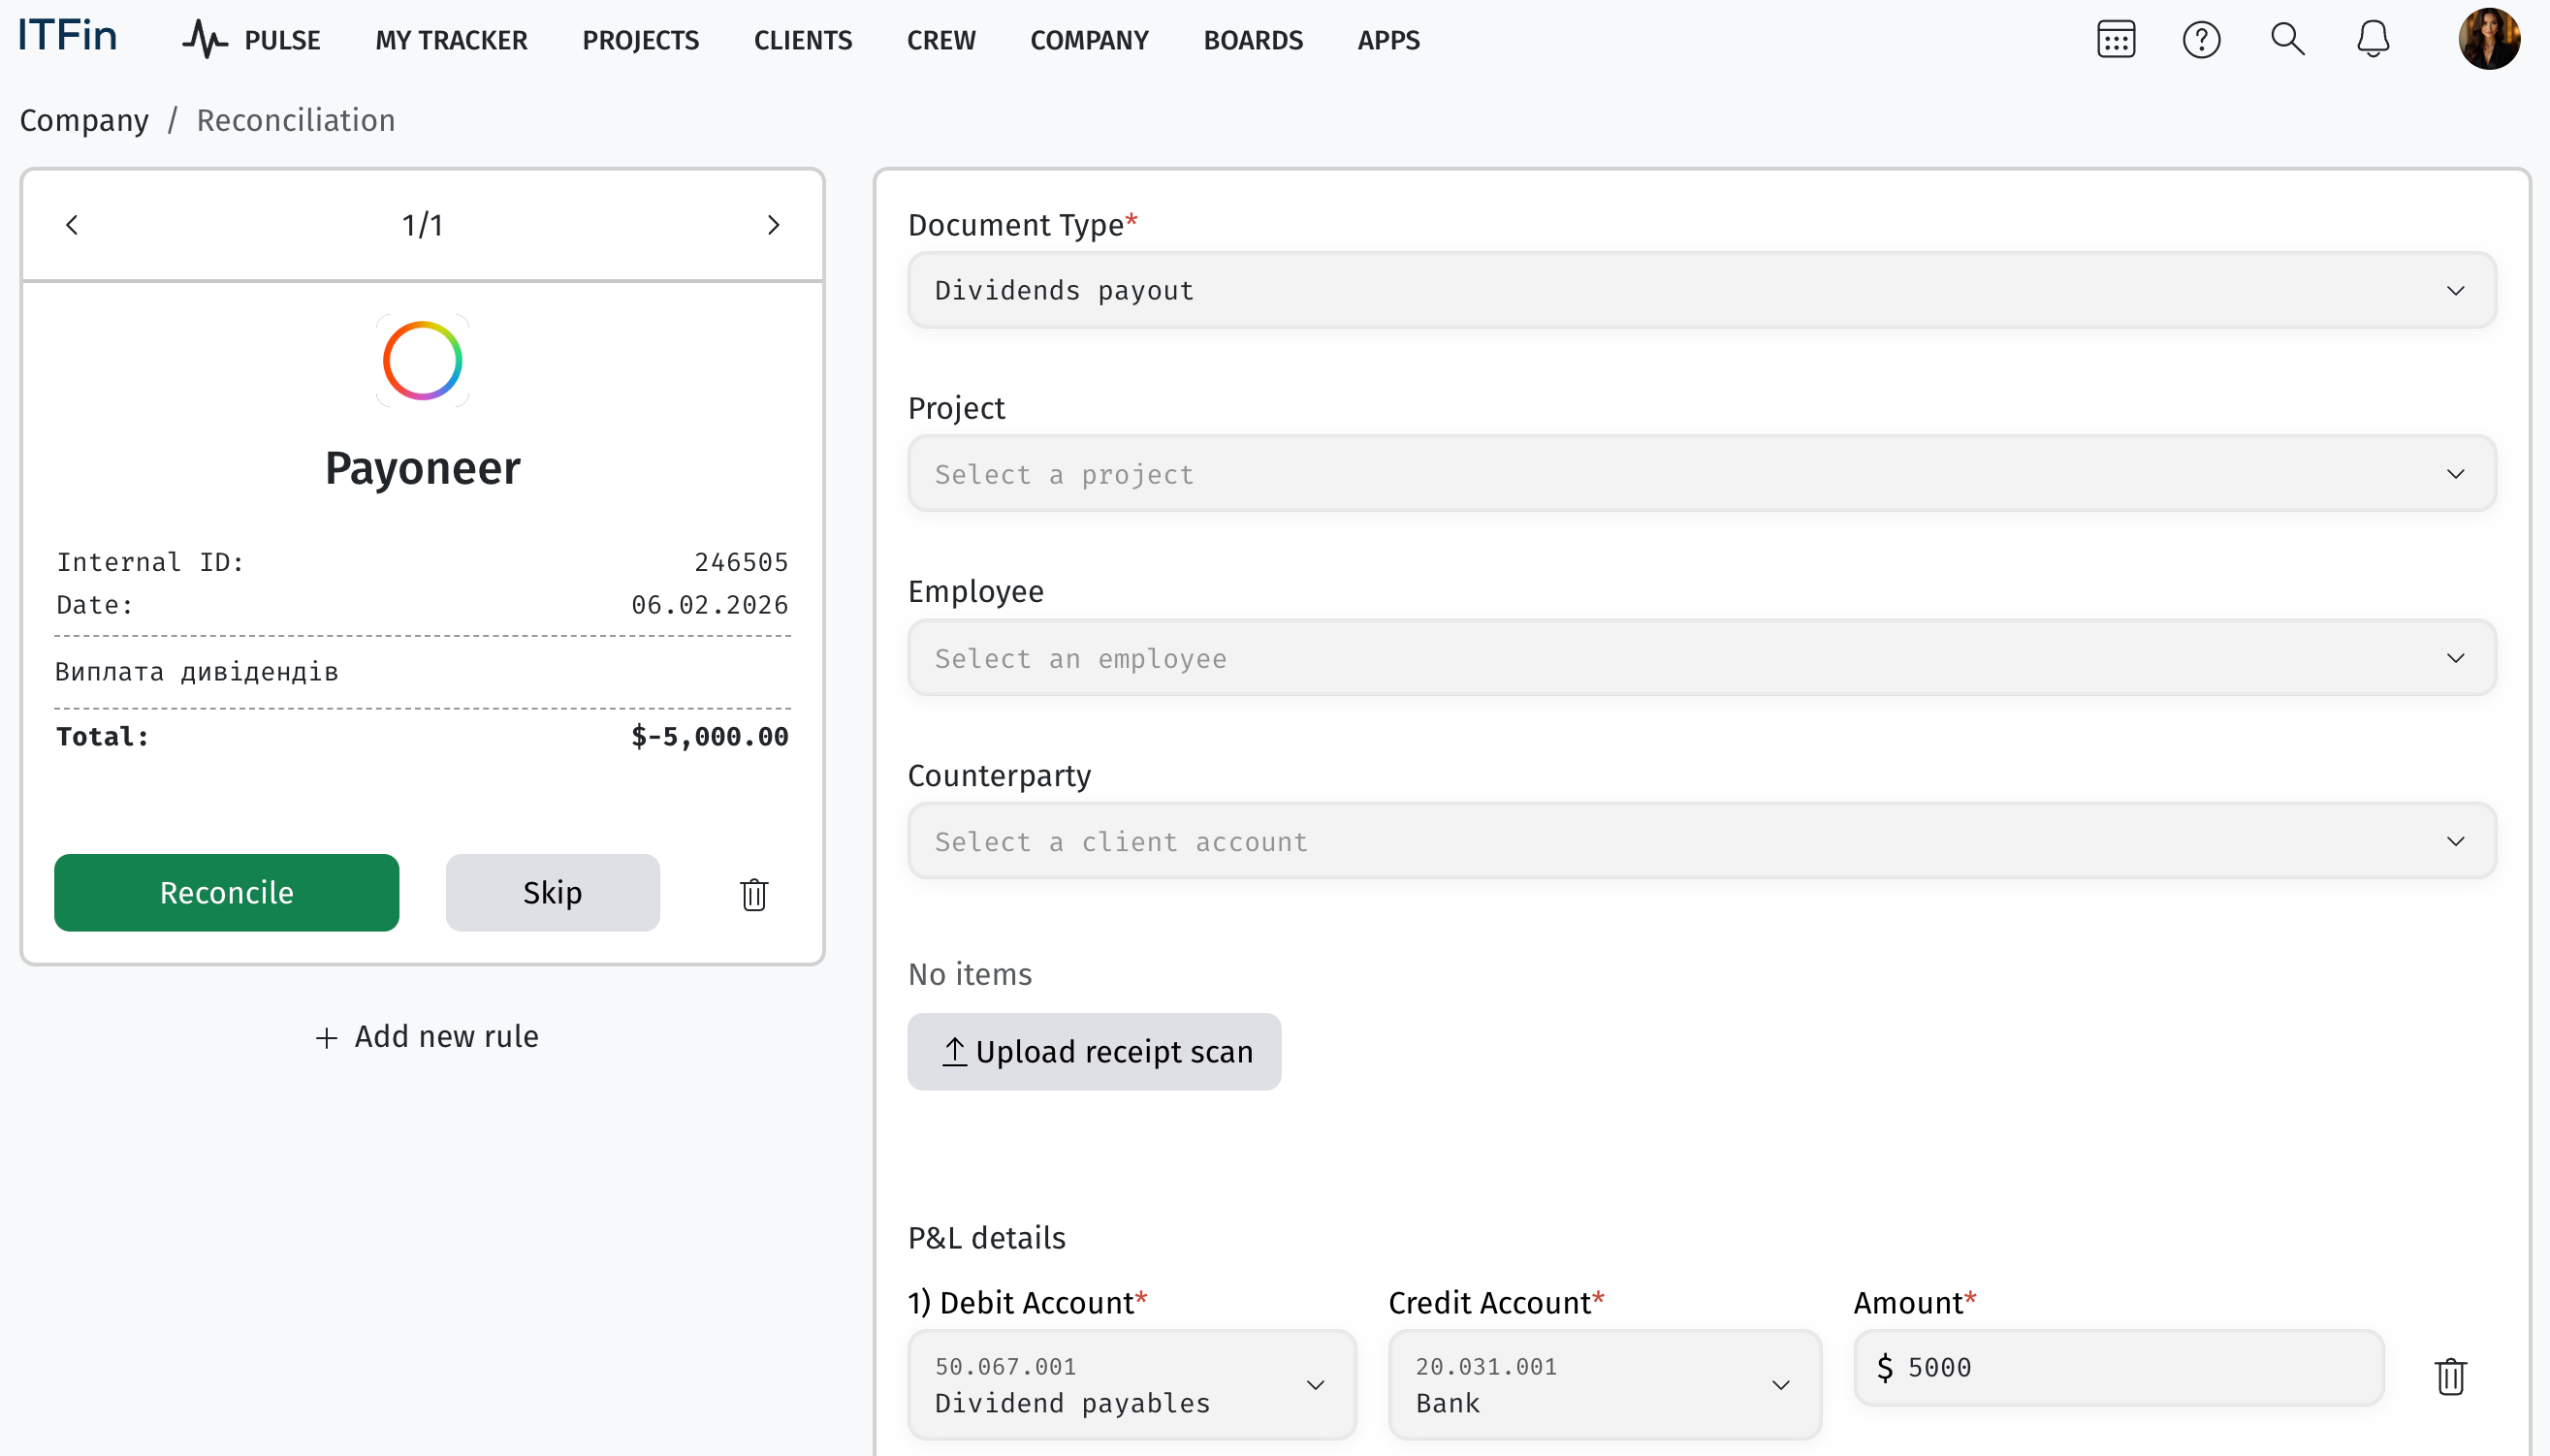Image resolution: width=2550 pixels, height=1456 pixels.
Task: Click the ITFin logo
Action: [68, 36]
